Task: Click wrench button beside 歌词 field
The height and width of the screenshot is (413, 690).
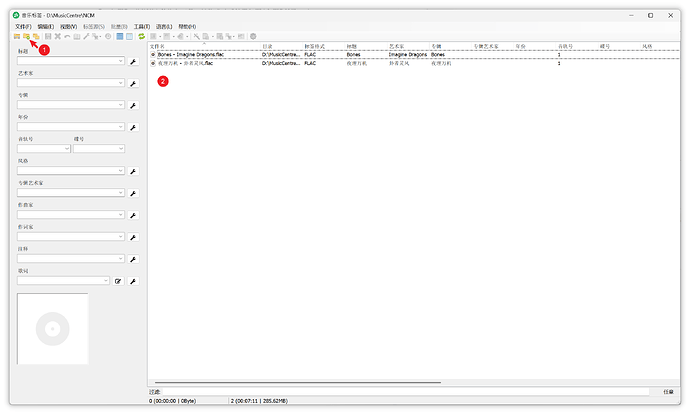Action: coord(133,281)
